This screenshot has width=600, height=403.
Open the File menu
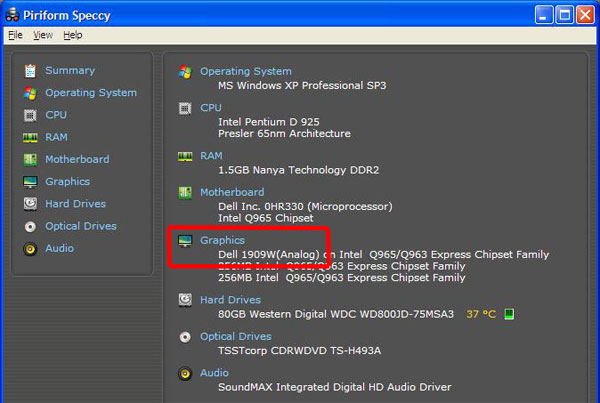[x=15, y=35]
